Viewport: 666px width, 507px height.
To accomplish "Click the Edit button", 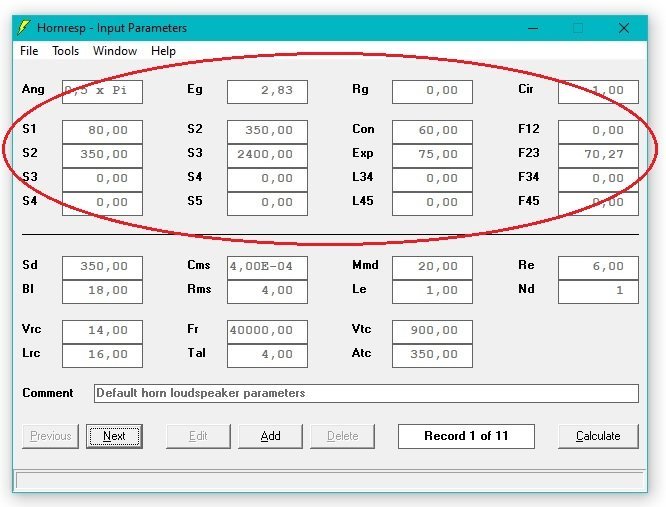I will 198,436.
